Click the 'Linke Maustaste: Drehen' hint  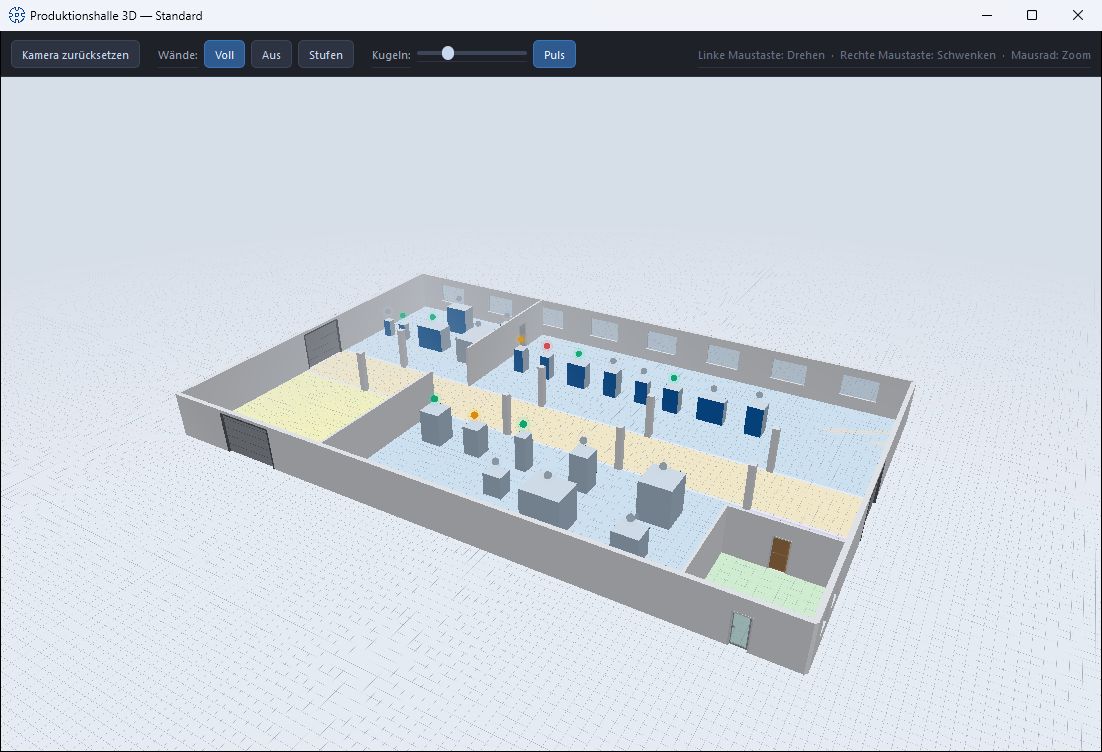[x=761, y=55]
